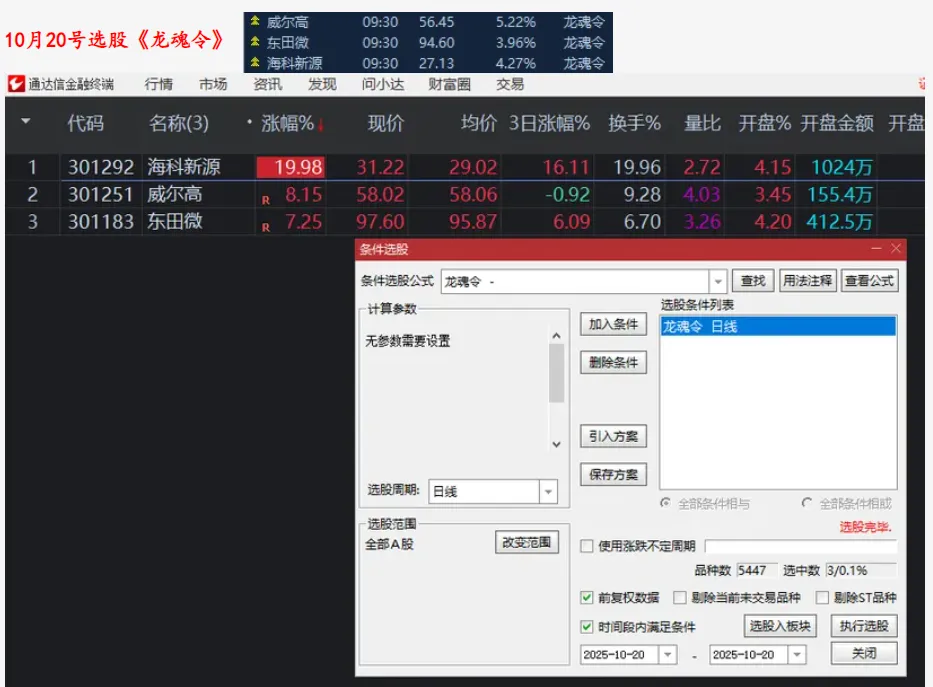Image resolution: width=933 pixels, height=687 pixels.
Task: Click the 加入条件 button
Action: click(613, 324)
